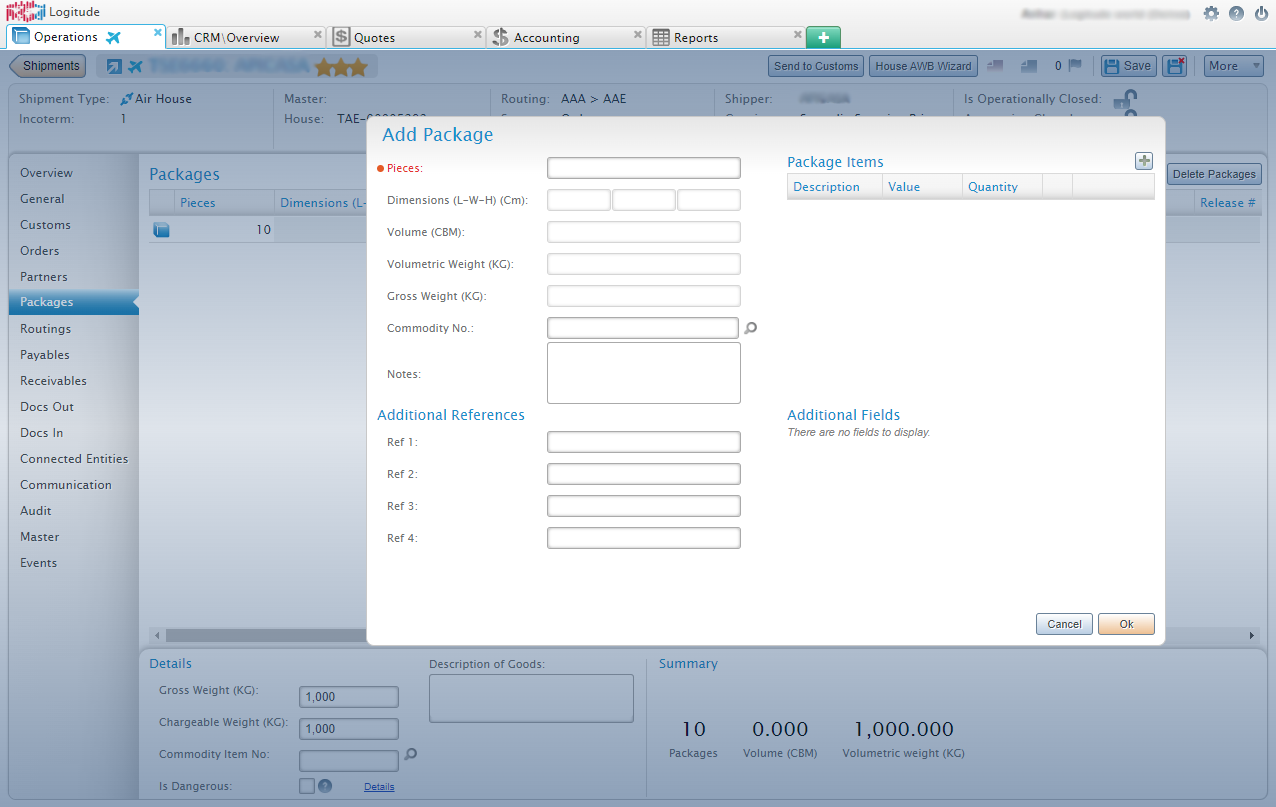Image resolution: width=1276 pixels, height=807 pixels.
Task: Select a package row checkbox in Packages grid
Action: 162,229
